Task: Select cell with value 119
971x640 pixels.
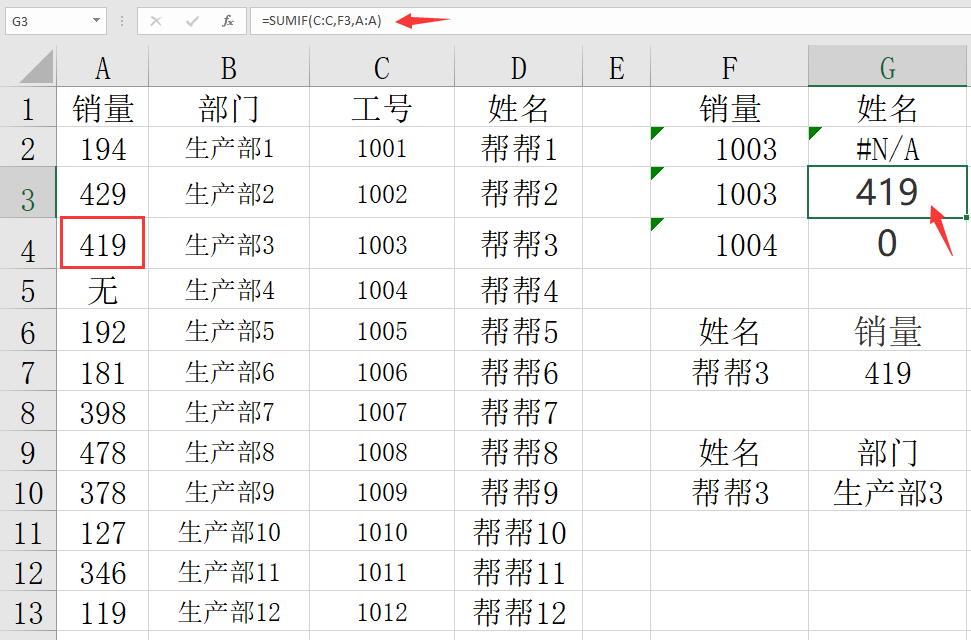Action: 103,612
